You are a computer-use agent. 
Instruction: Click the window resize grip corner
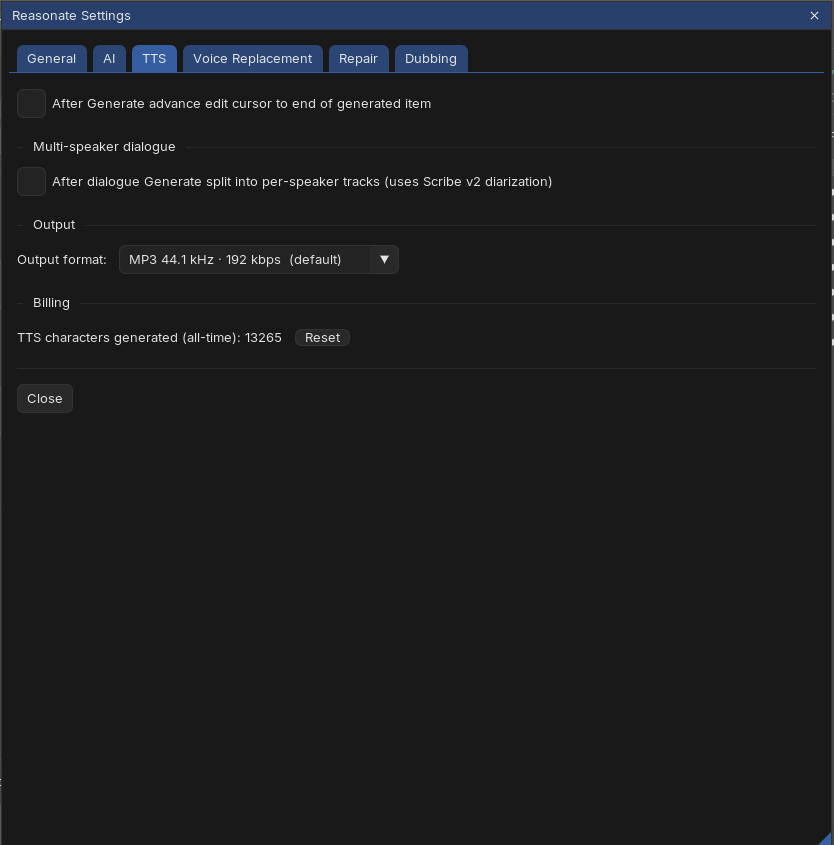click(x=828, y=839)
